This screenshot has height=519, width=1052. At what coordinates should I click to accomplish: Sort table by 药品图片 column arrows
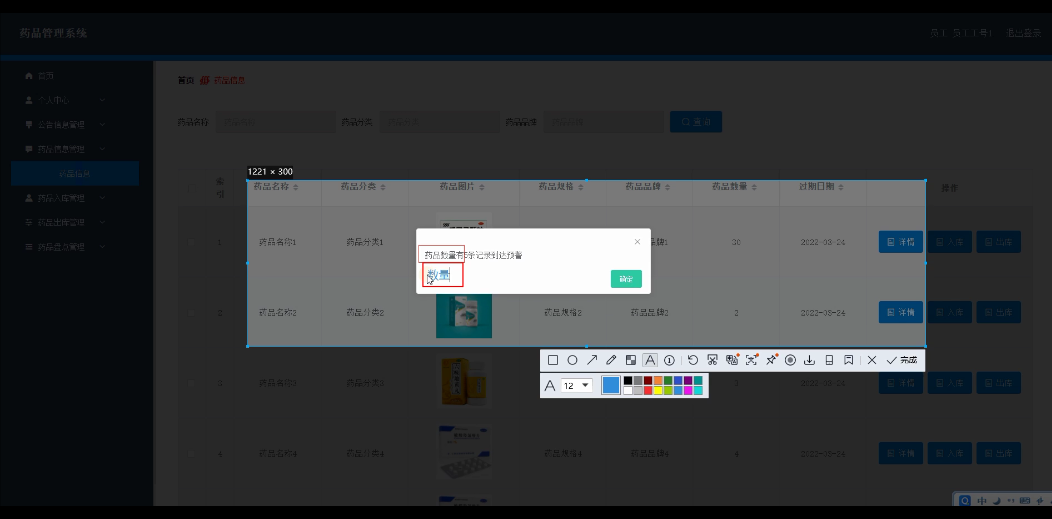click(x=482, y=187)
